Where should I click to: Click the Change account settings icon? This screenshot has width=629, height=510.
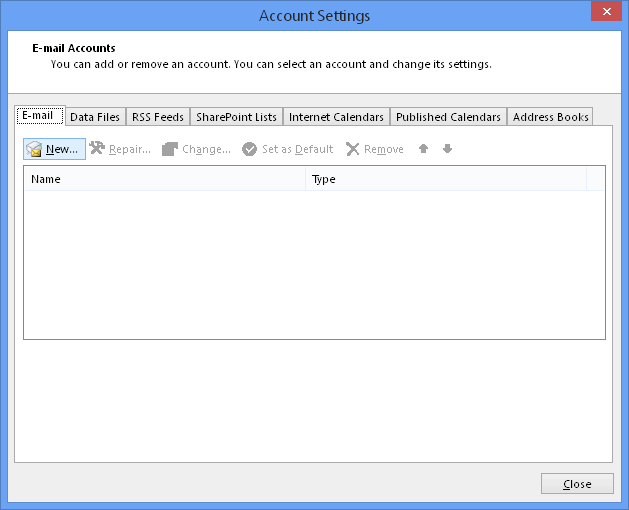[170, 149]
